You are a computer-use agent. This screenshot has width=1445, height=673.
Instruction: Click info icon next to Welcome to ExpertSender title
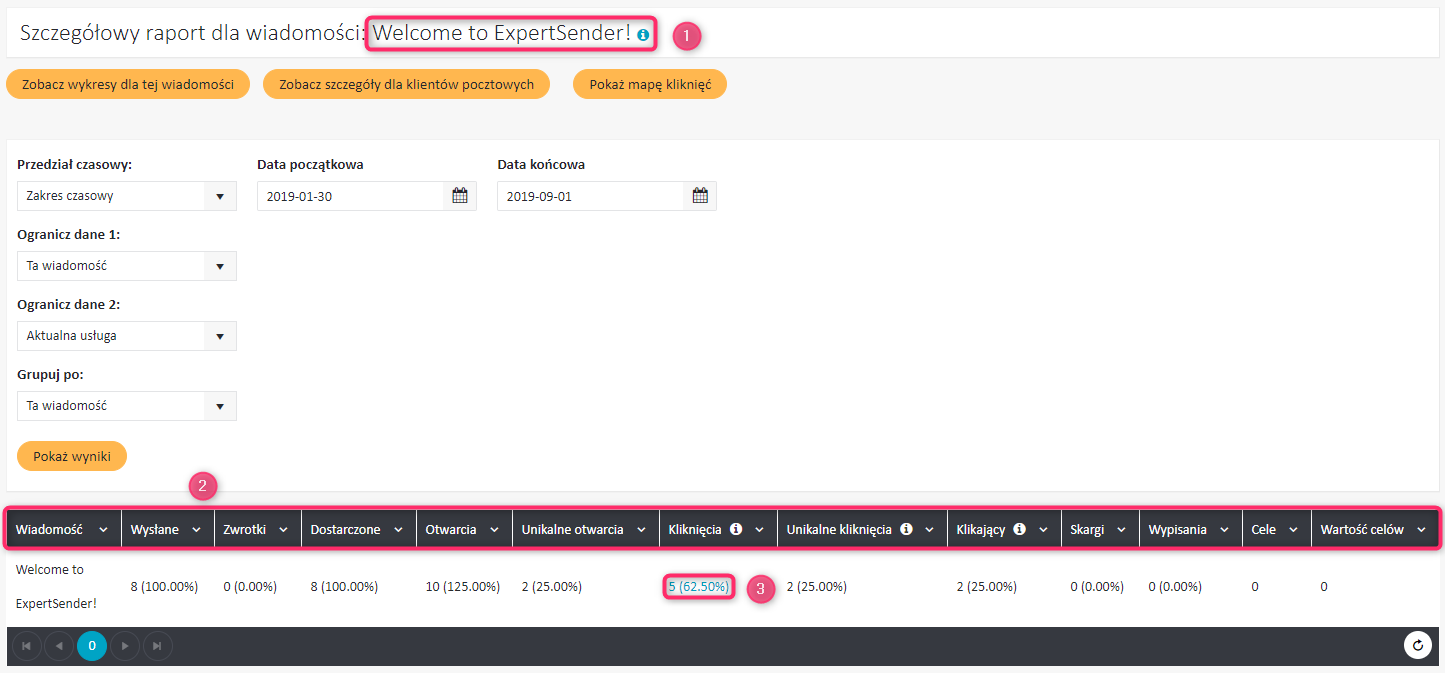[643, 35]
